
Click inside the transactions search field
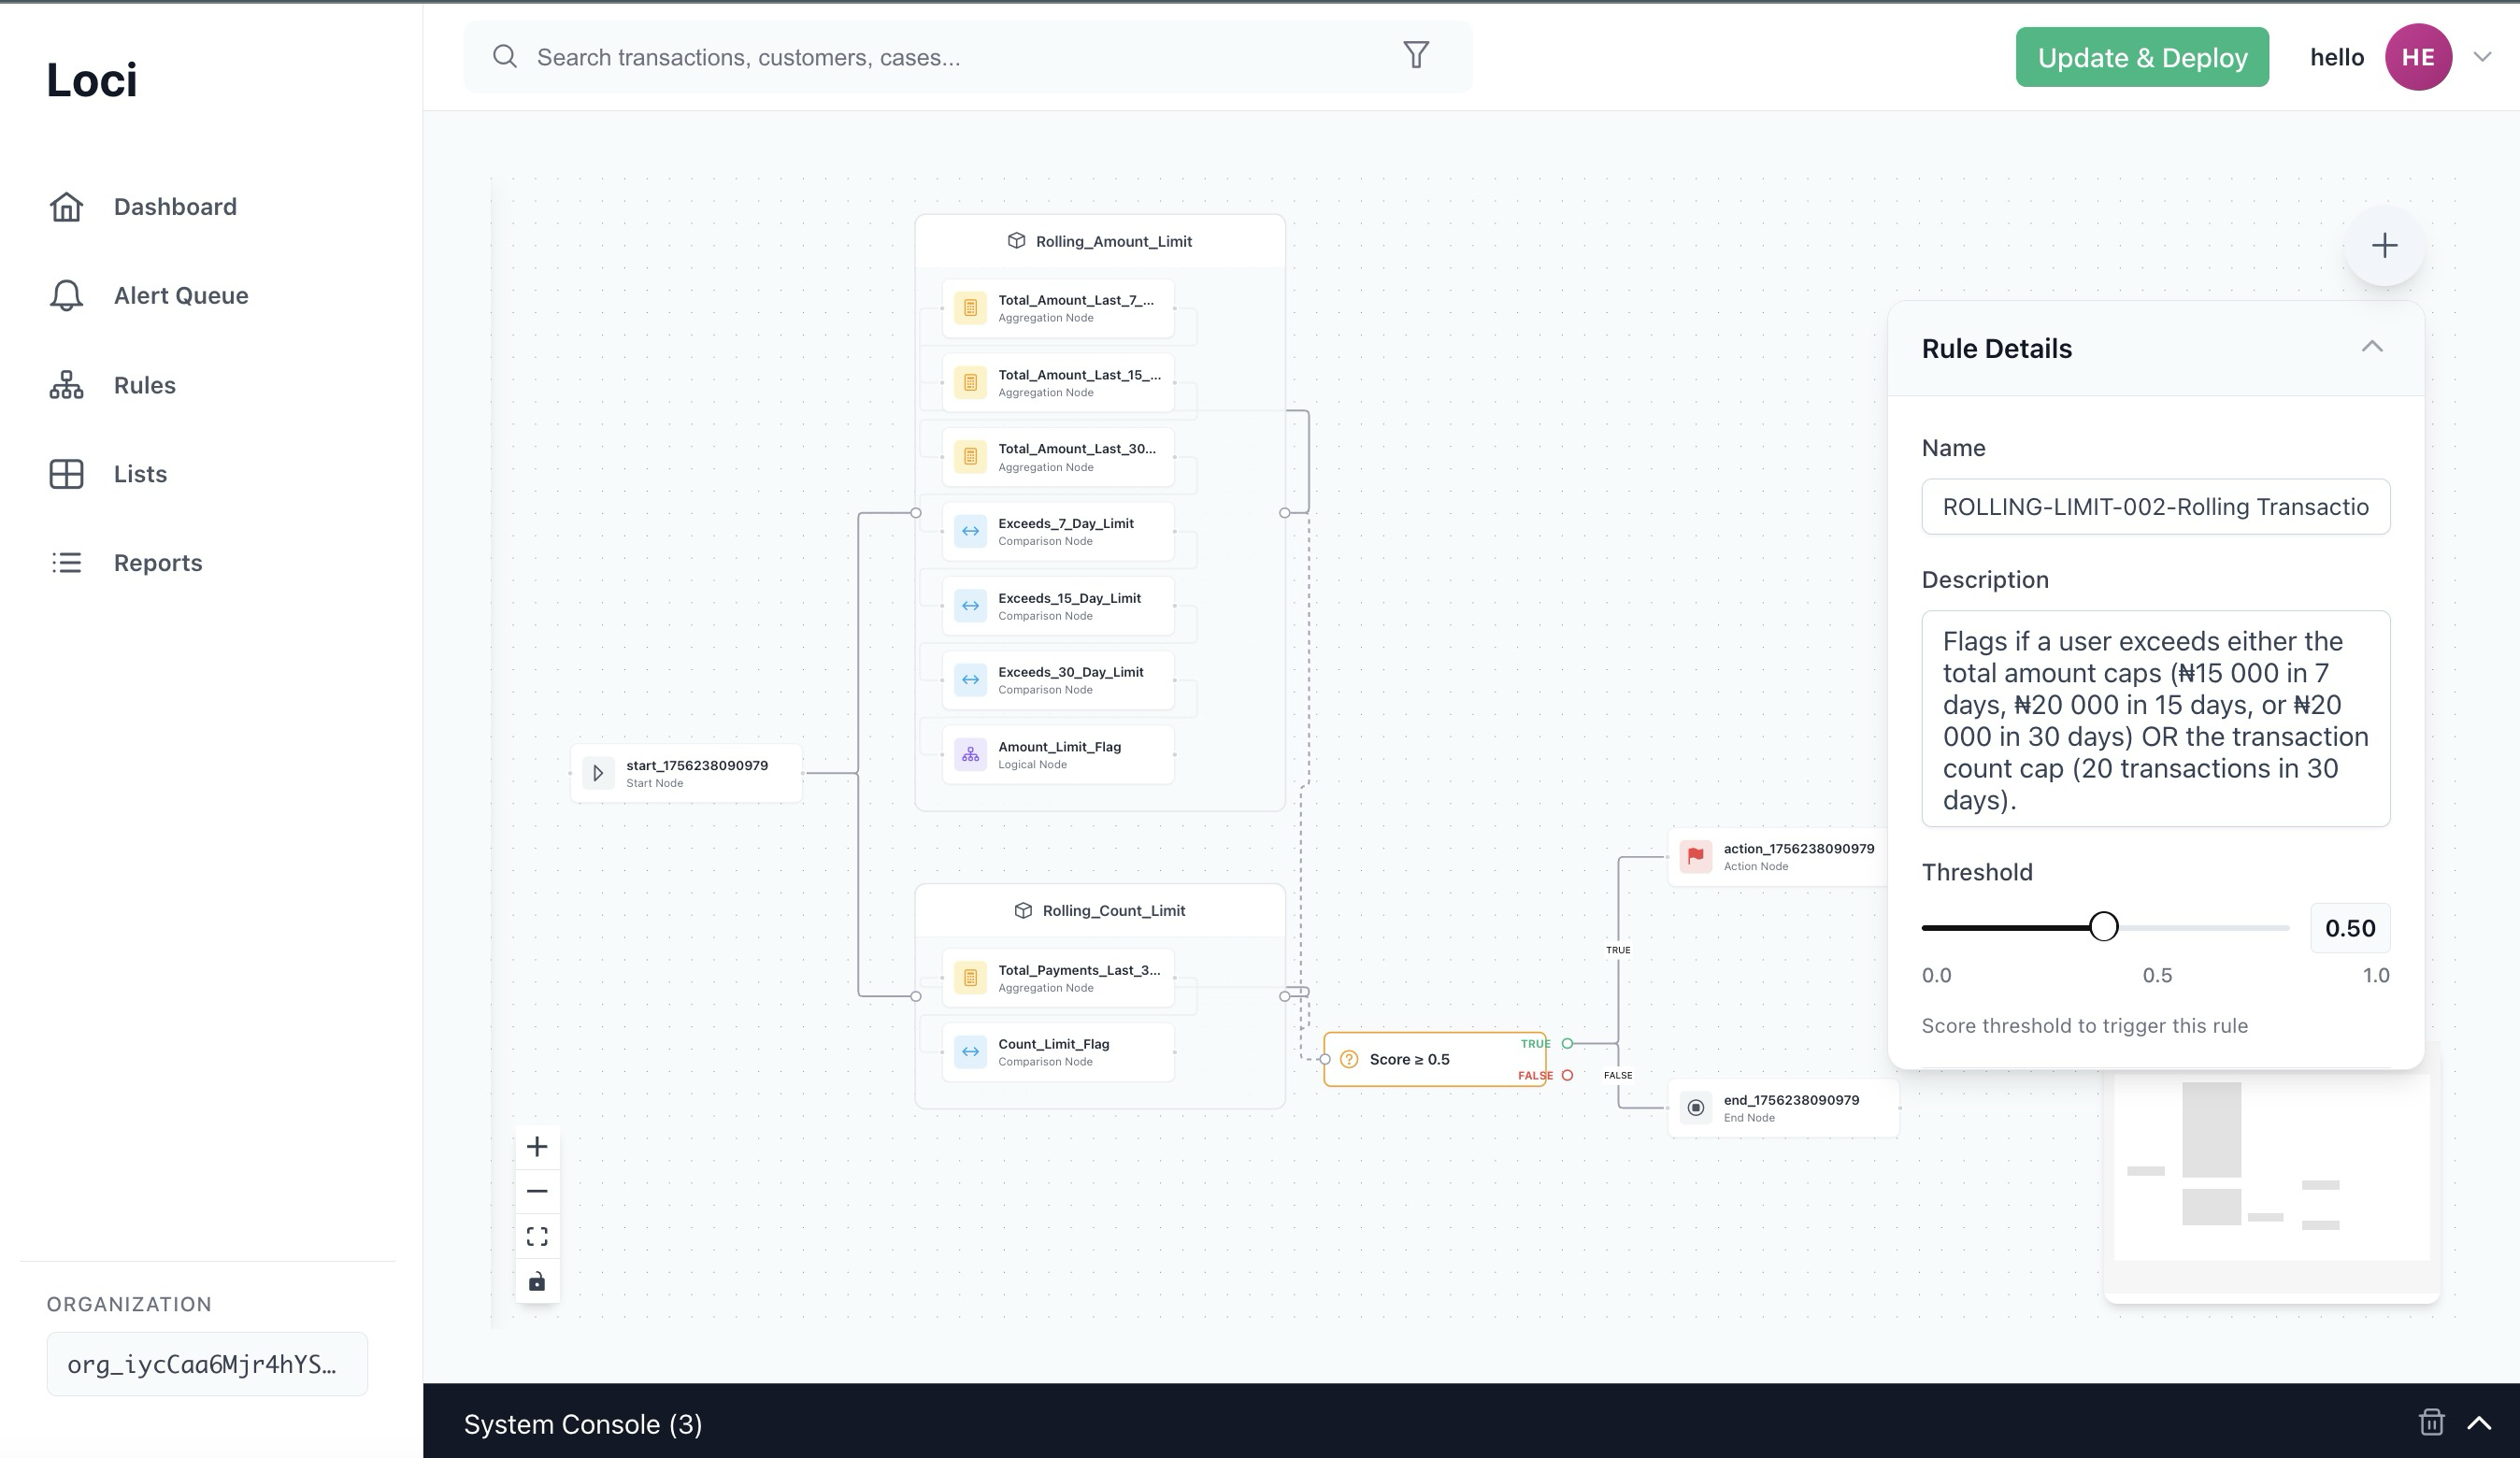coord(900,57)
